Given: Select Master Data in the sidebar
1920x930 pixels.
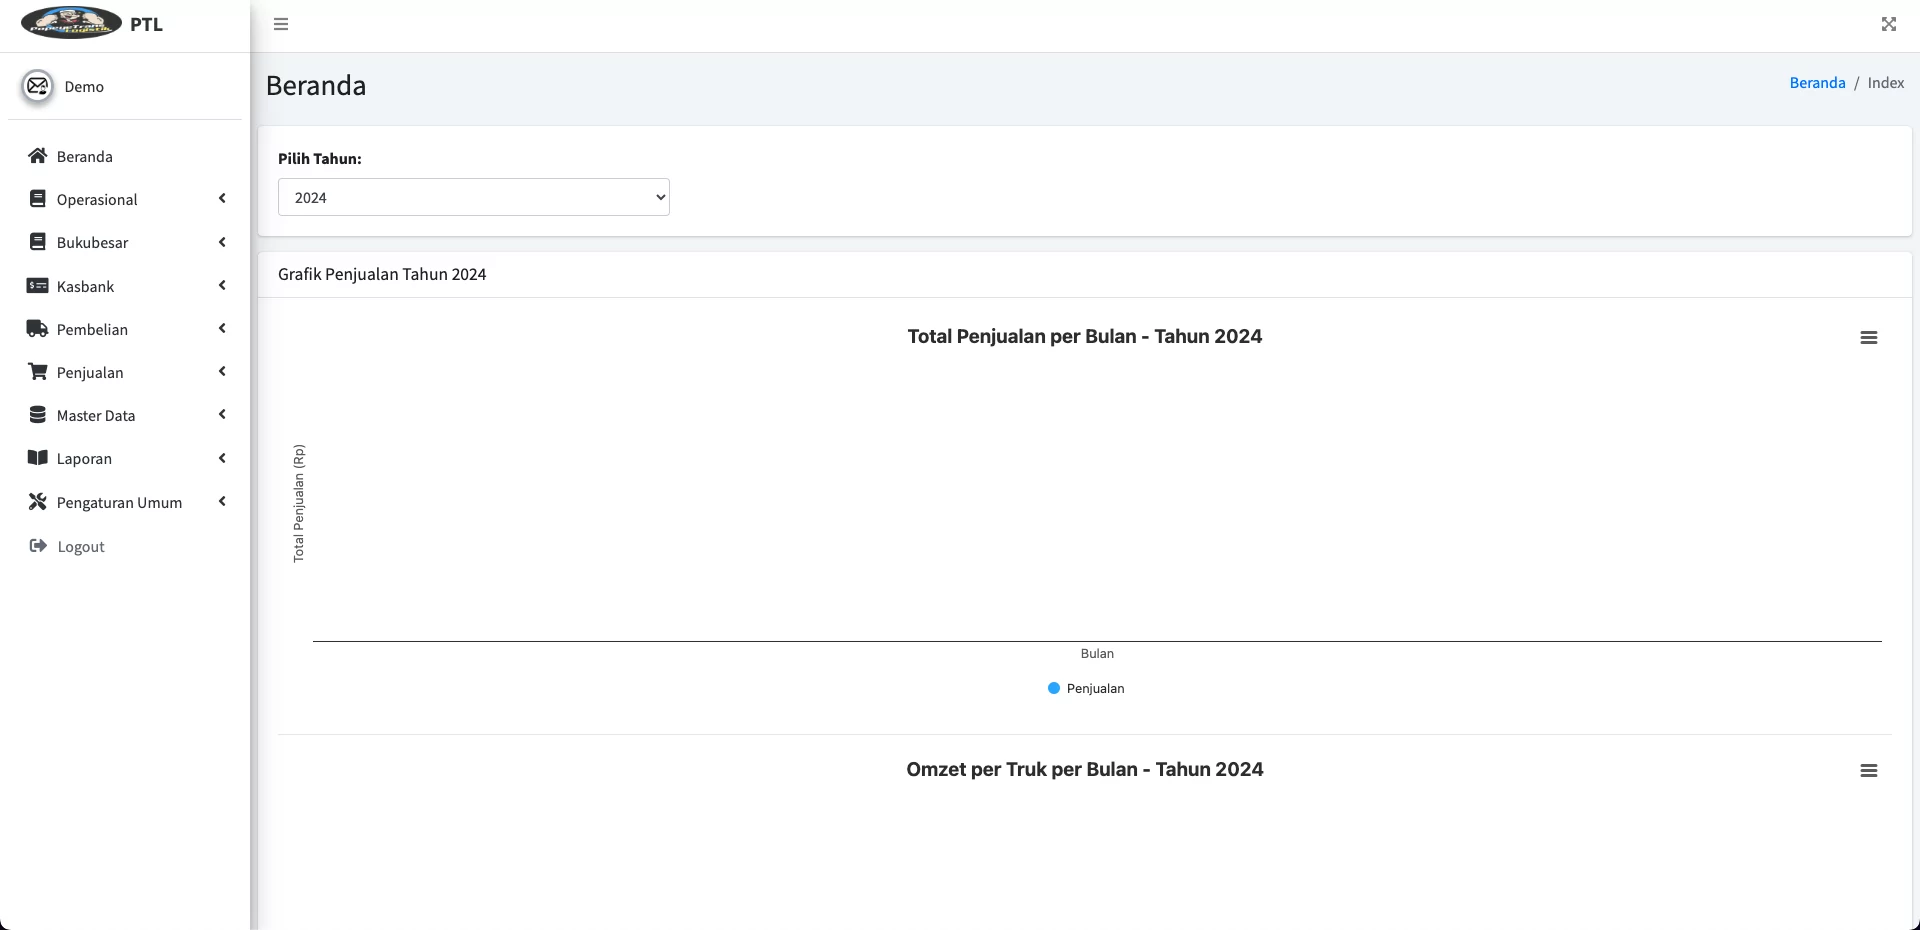Looking at the screenshot, I should coord(125,415).
